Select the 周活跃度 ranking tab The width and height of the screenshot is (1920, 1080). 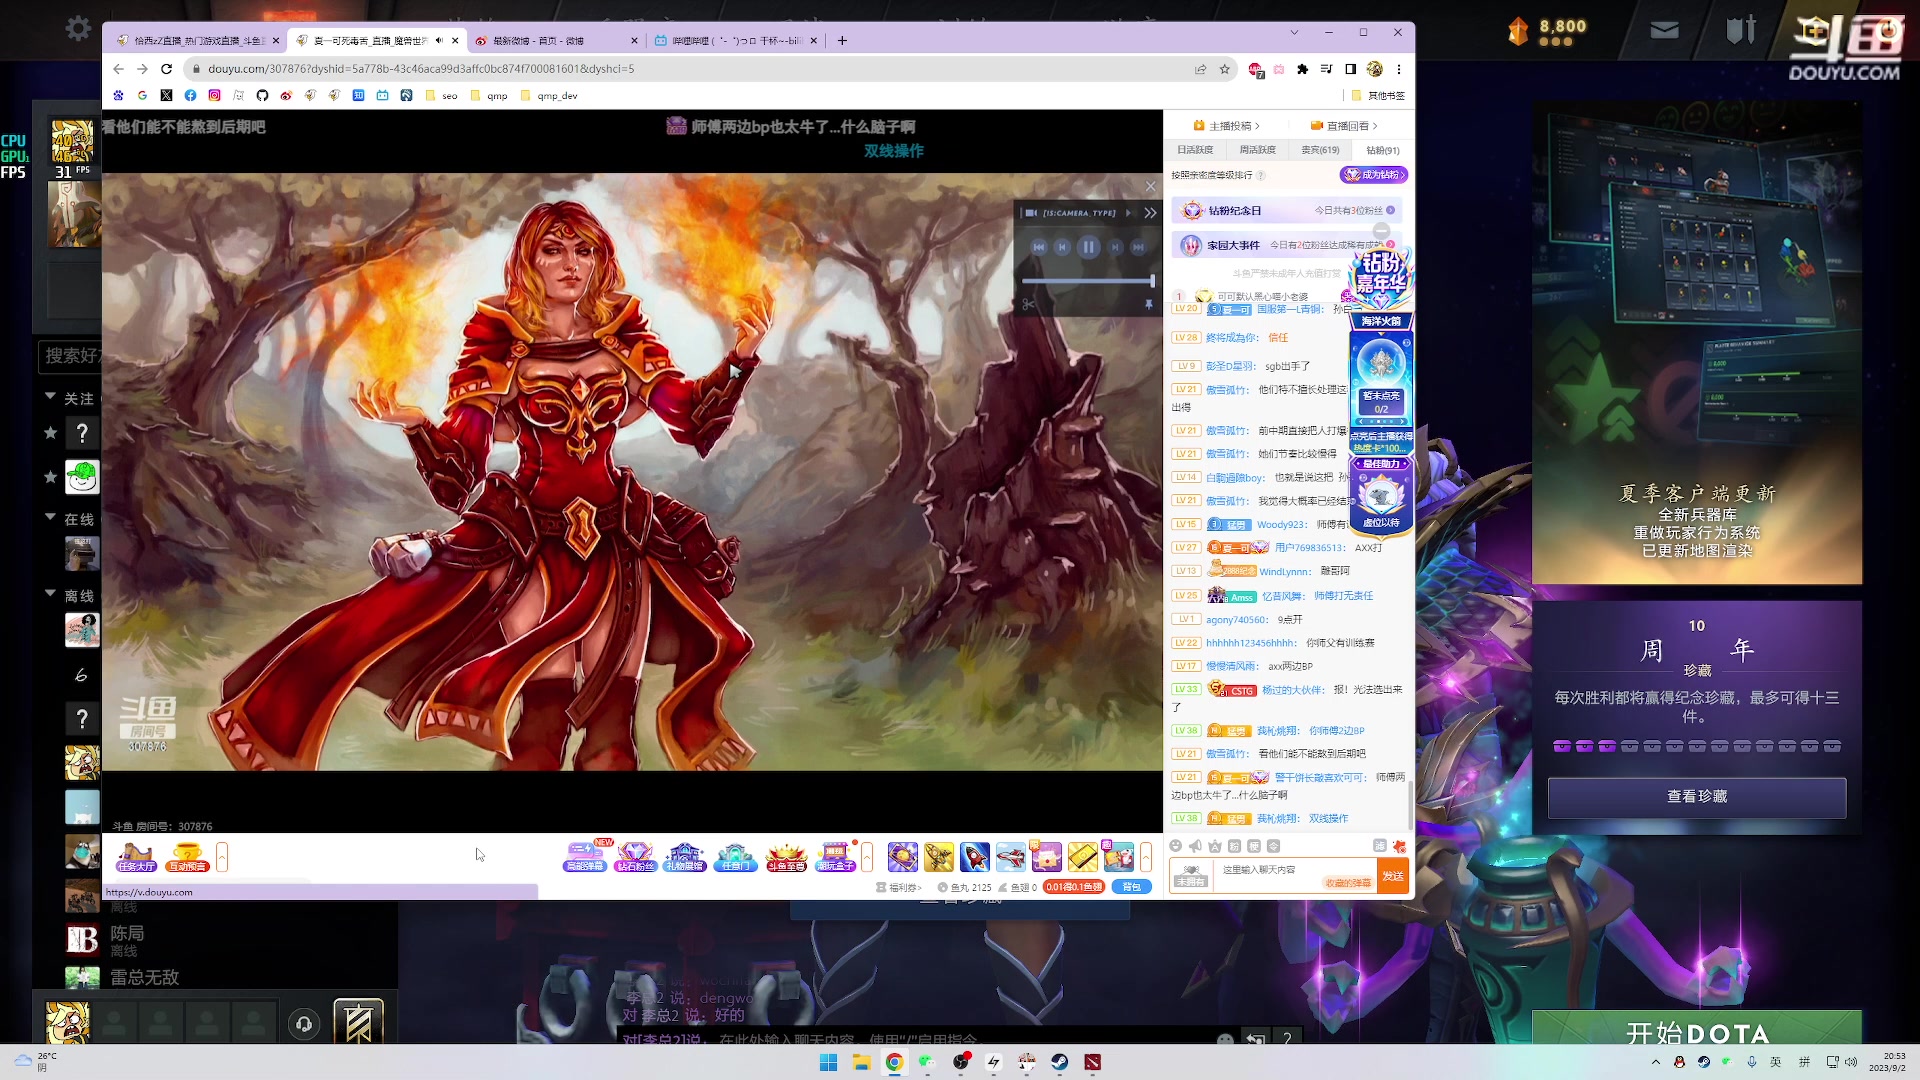(1257, 150)
